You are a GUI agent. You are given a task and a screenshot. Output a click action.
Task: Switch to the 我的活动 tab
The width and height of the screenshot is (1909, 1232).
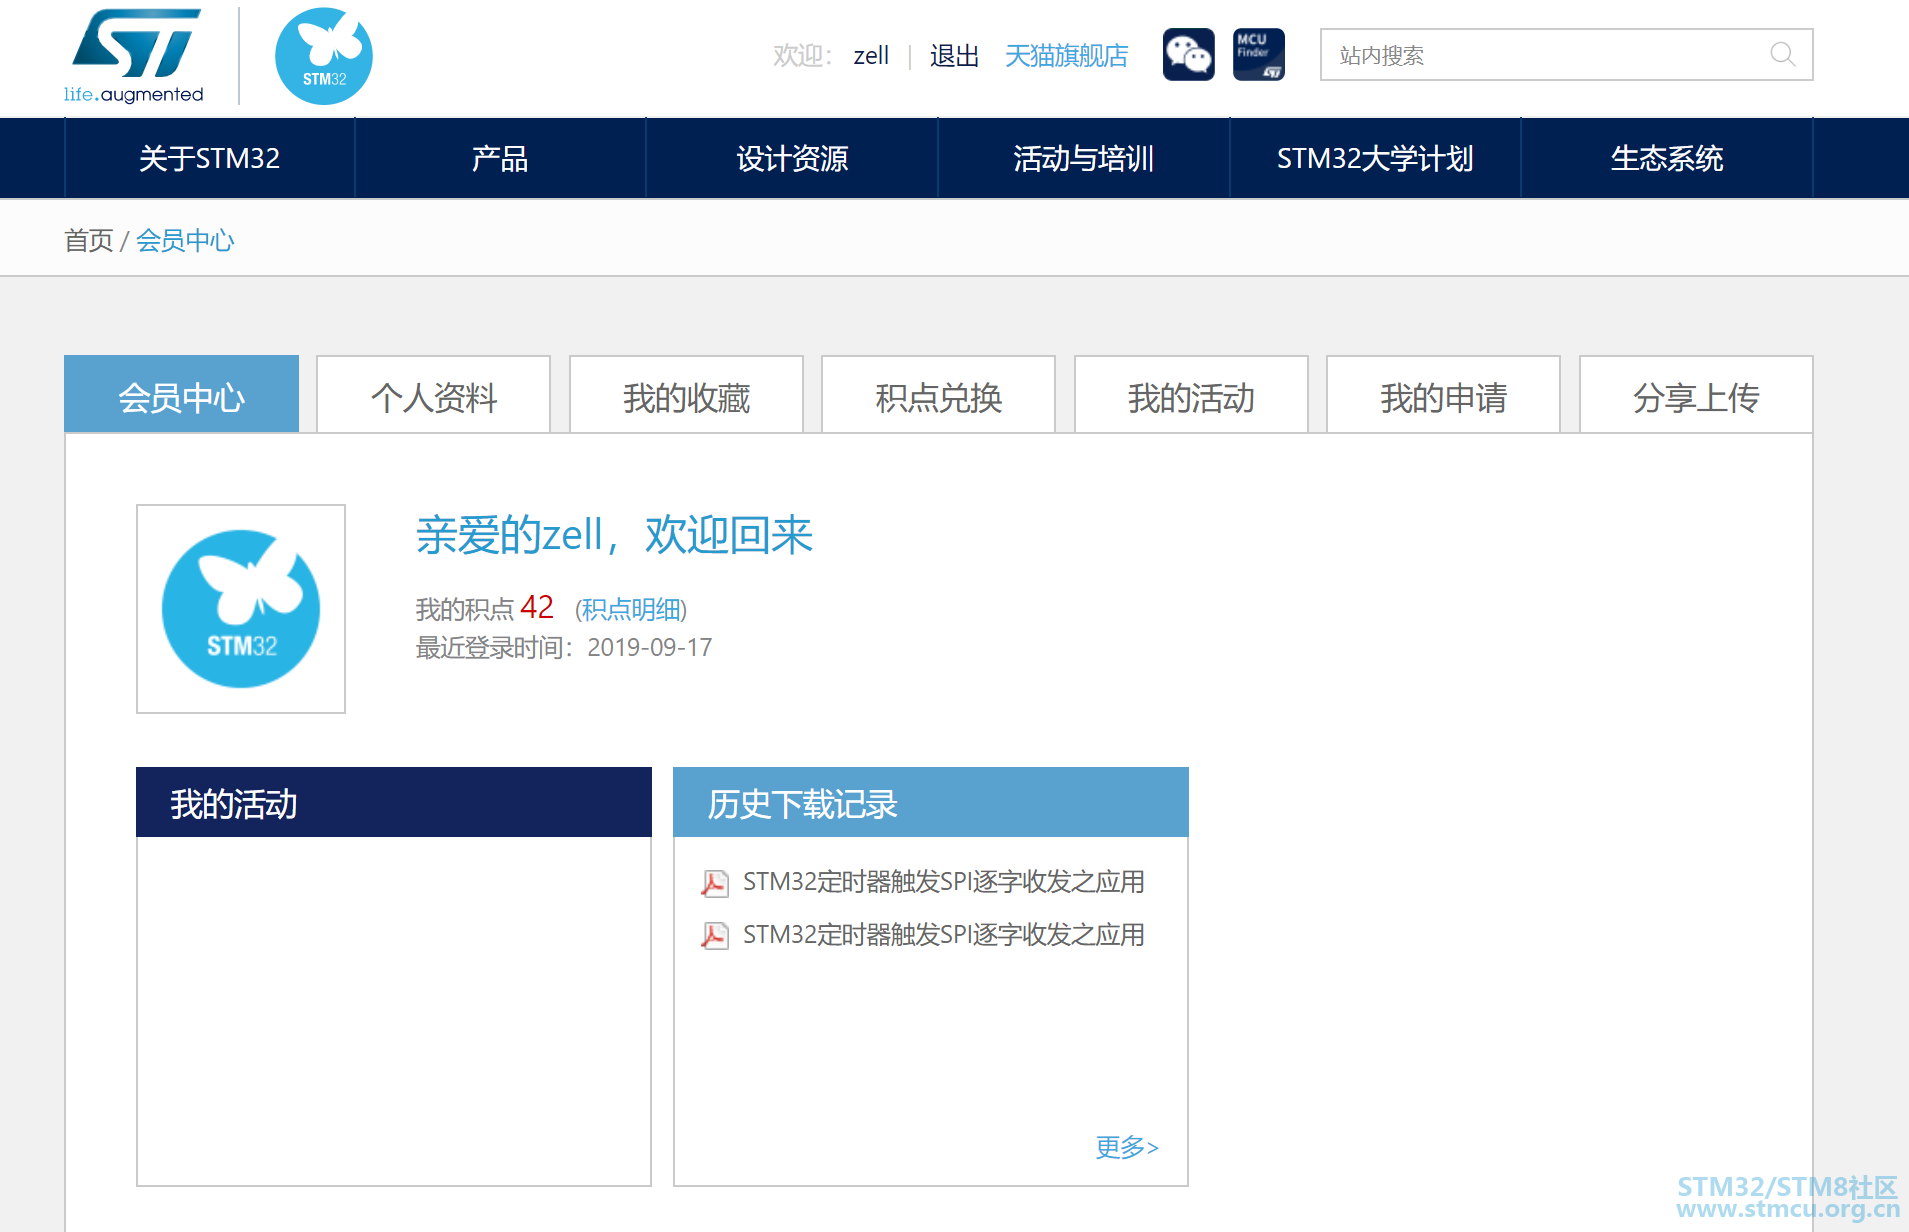pyautogui.click(x=1191, y=394)
